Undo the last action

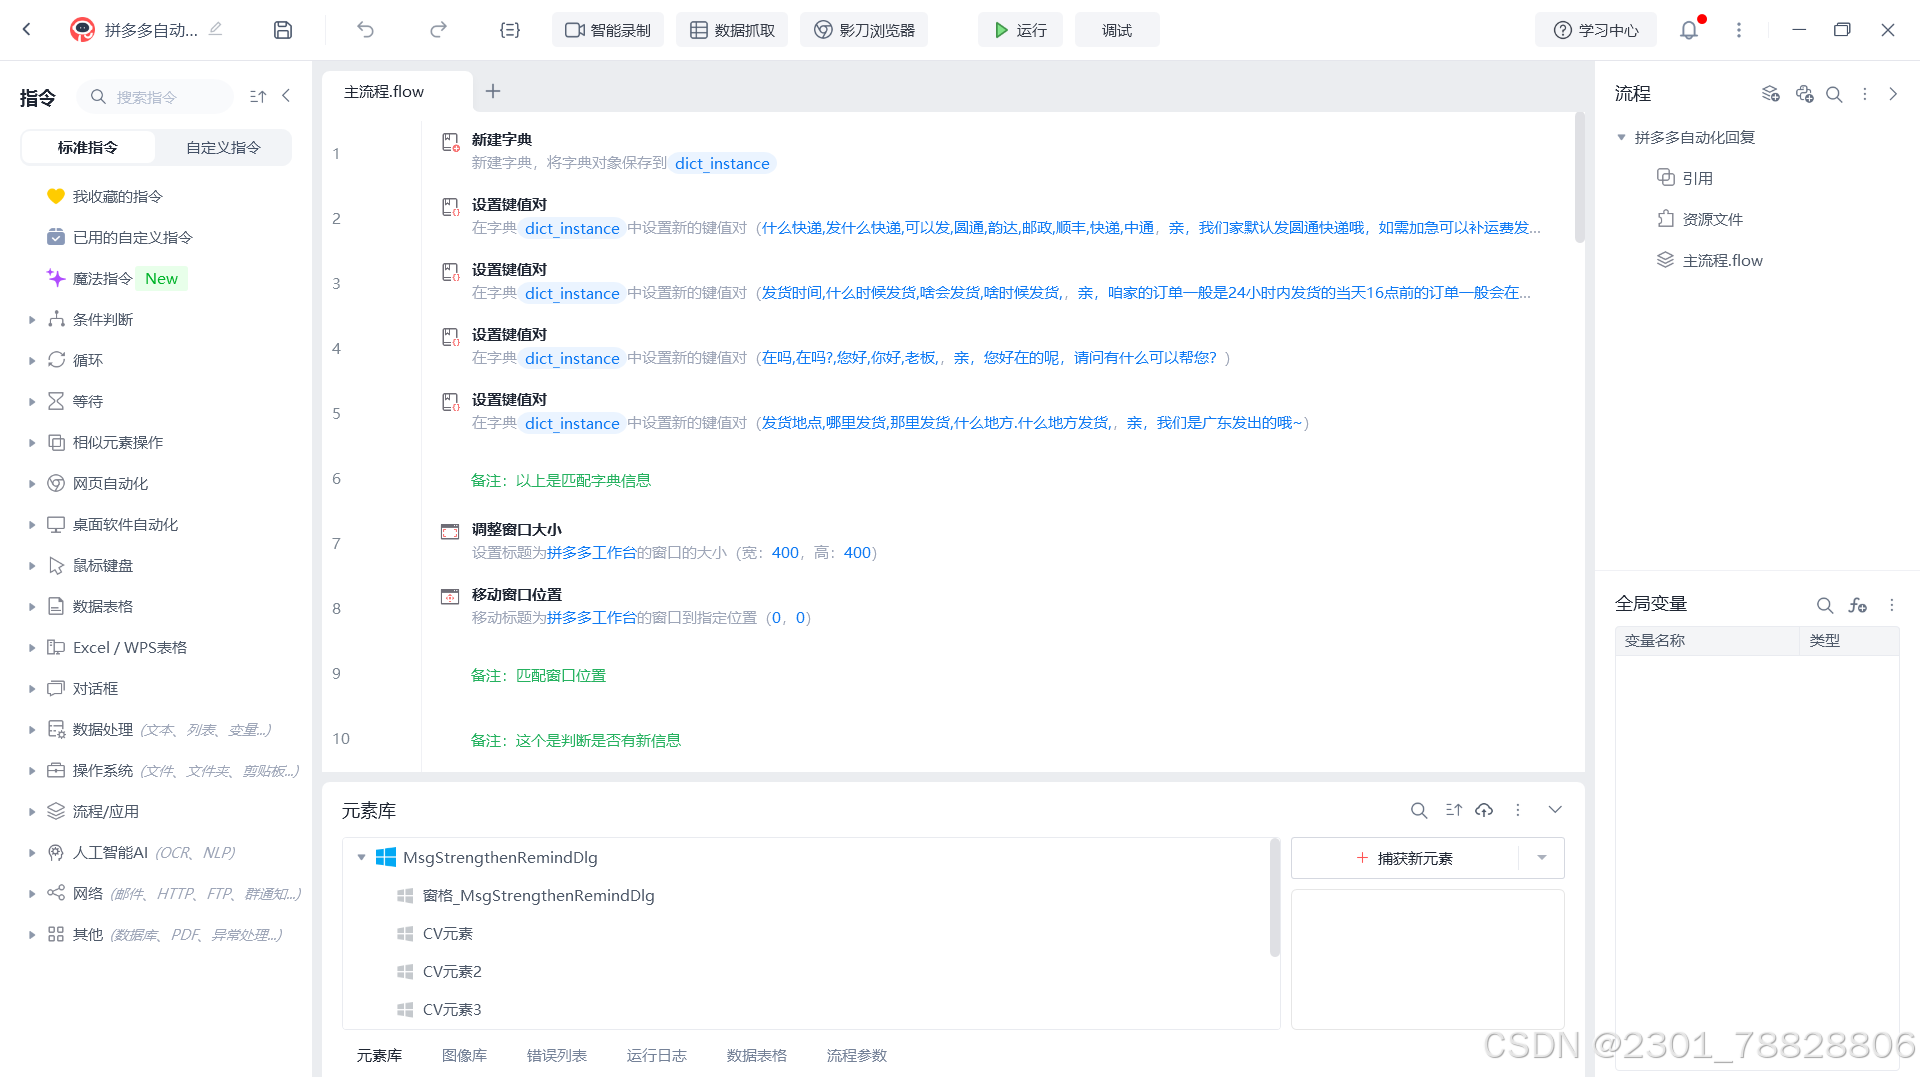coord(365,30)
